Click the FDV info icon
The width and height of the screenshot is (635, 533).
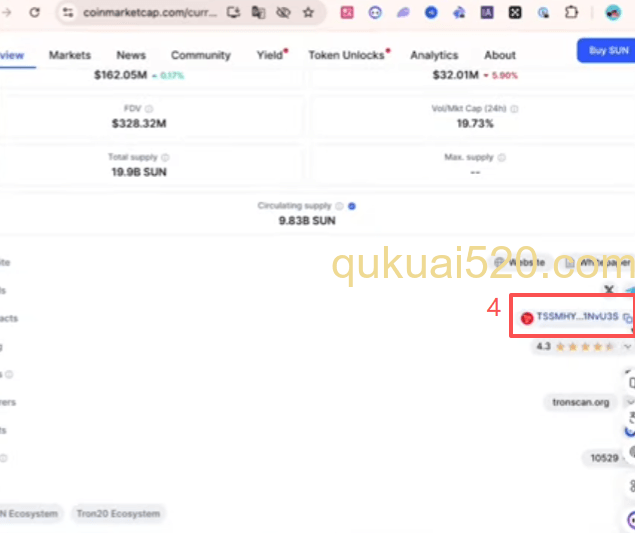(149, 109)
